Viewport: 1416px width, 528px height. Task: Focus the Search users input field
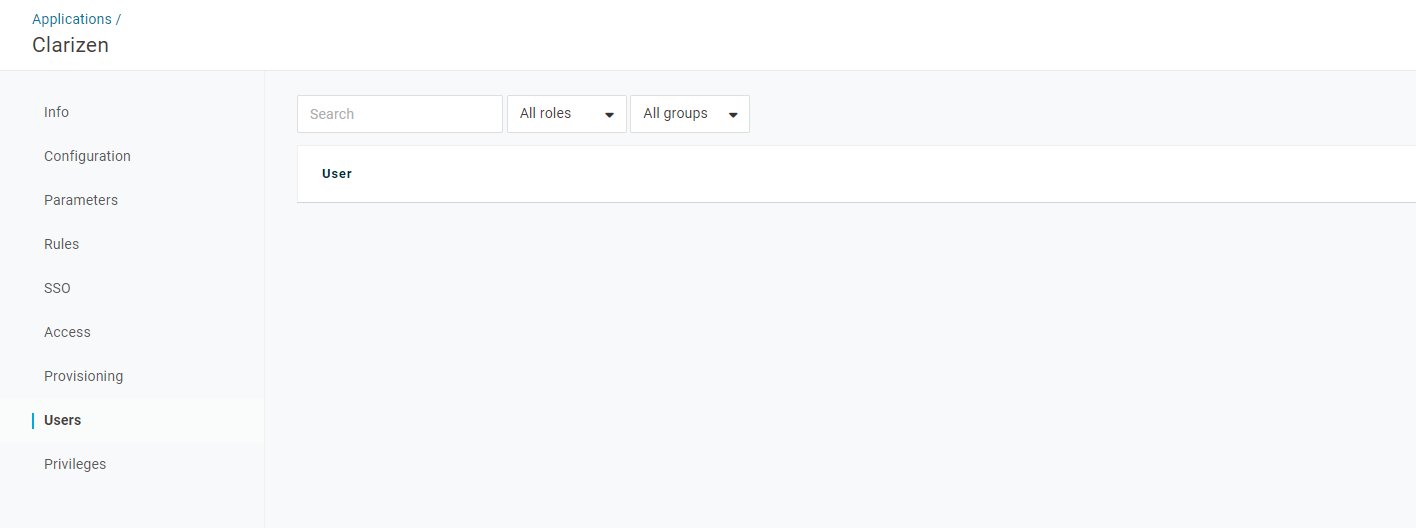coord(400,114)
